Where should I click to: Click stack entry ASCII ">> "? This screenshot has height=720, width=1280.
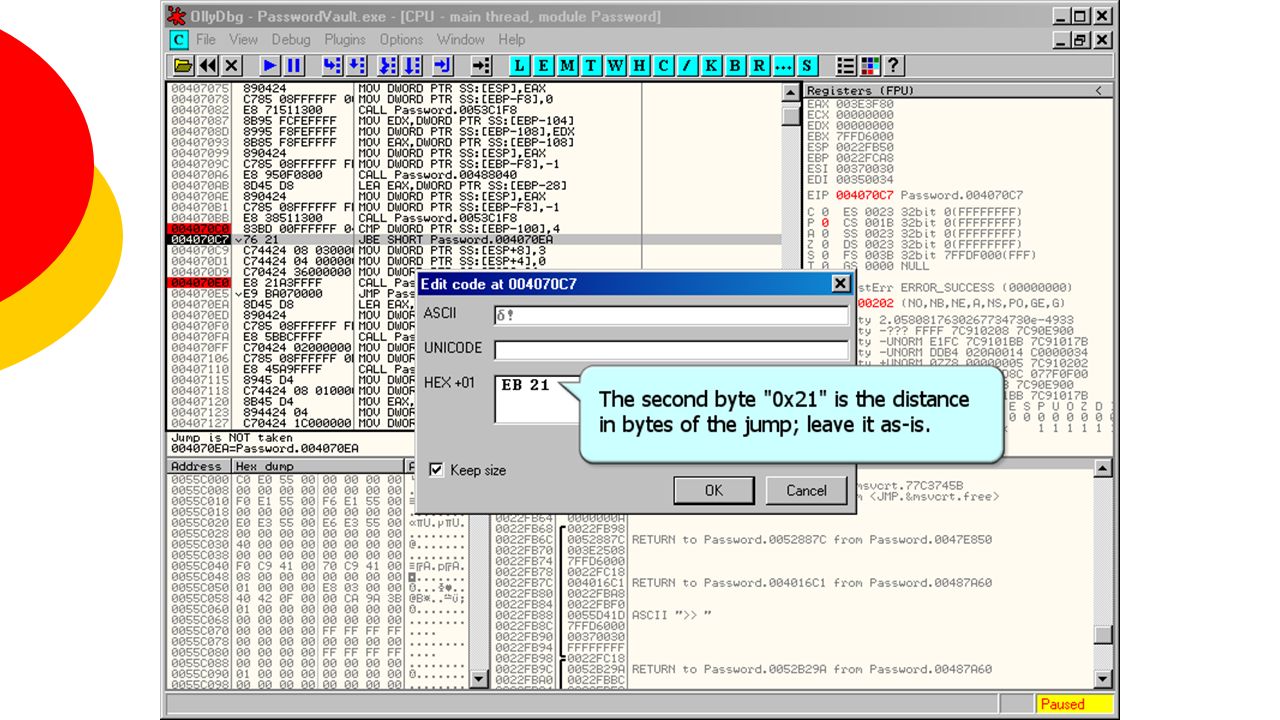coord(672,615)
